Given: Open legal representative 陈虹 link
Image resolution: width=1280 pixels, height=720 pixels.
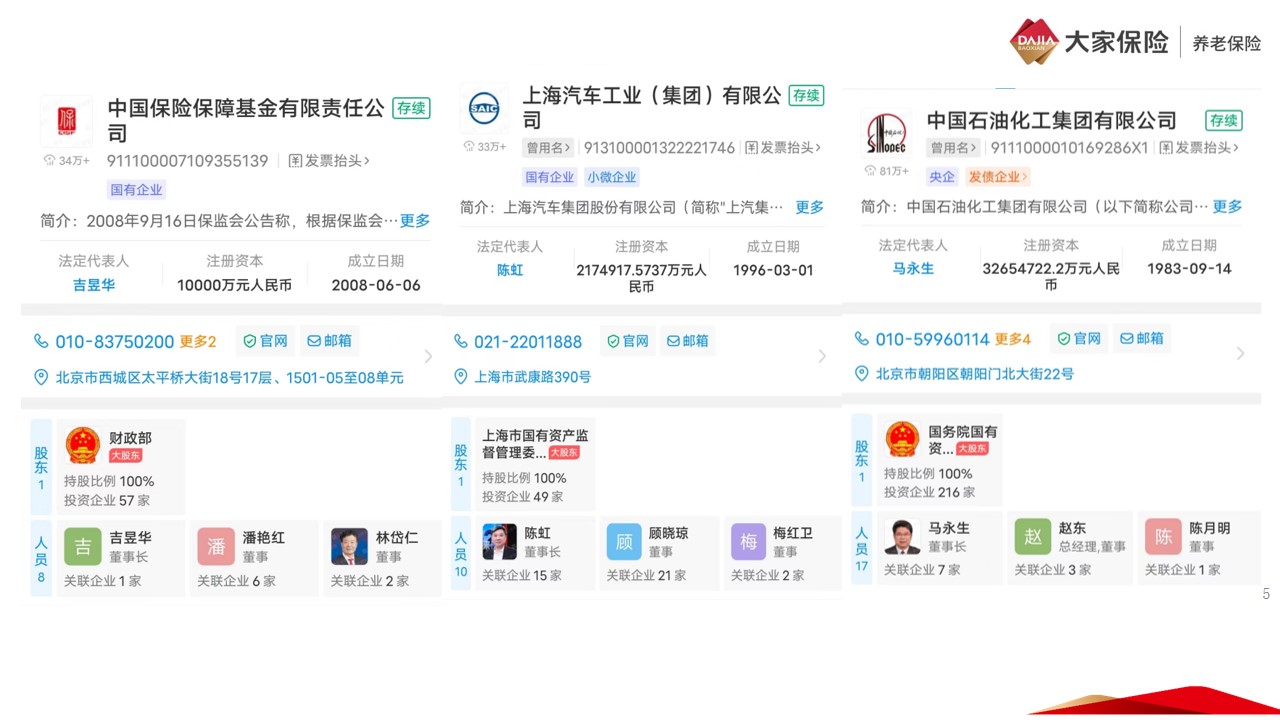Looking at the screenshot, I should coord(510,270).
